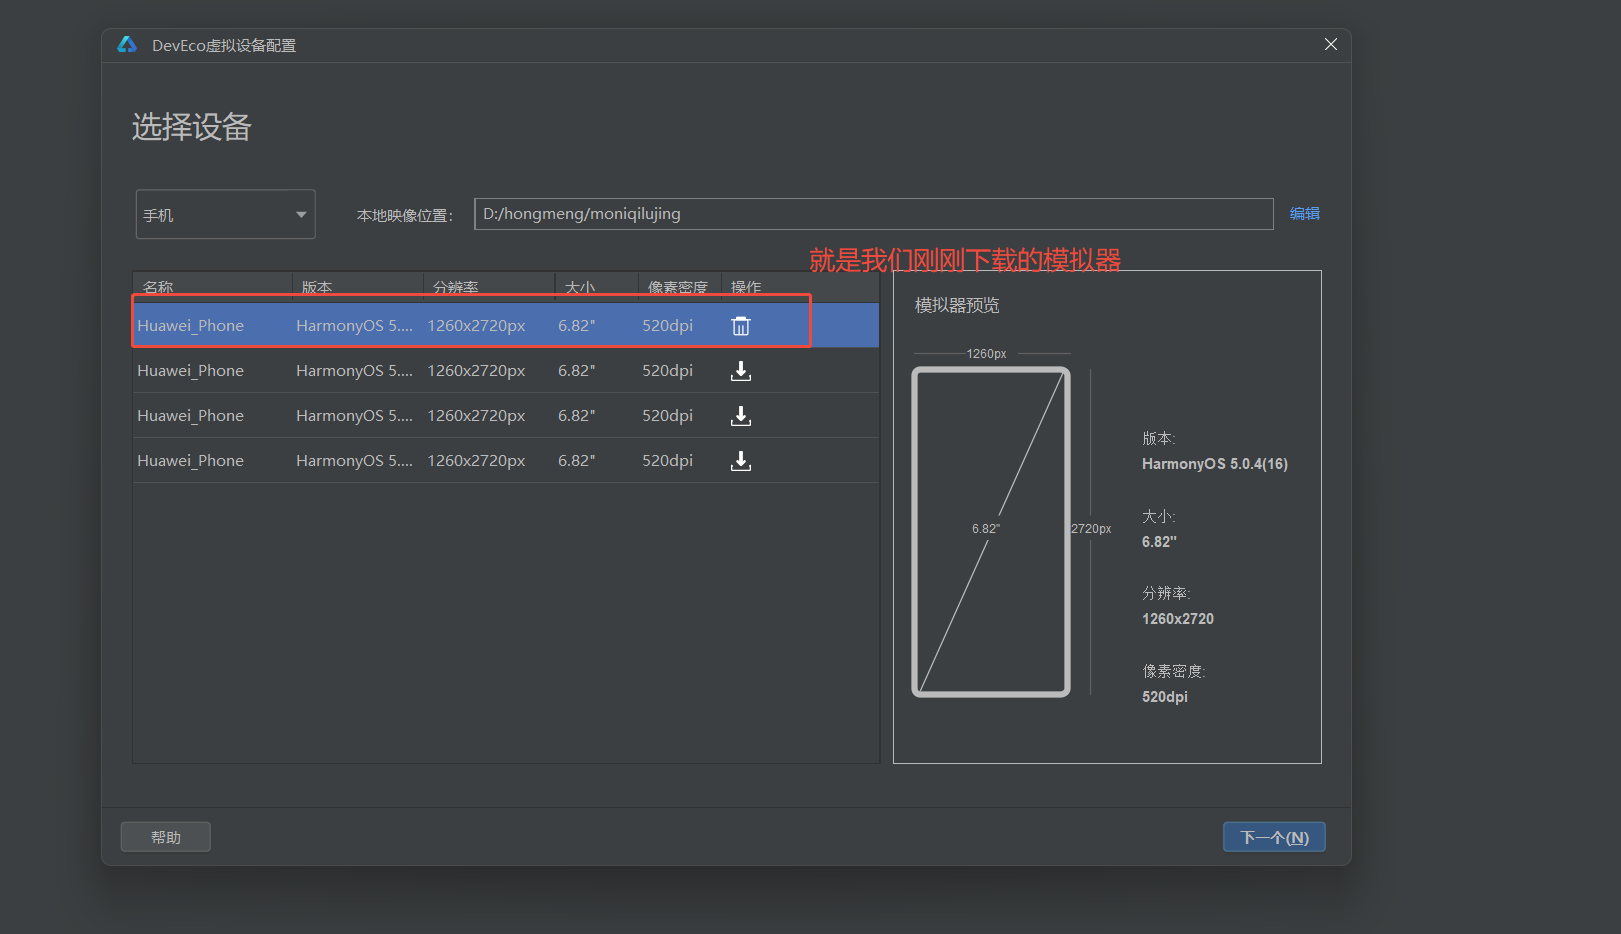Click Huawei_Phone name in the highlighted row
This screenshot has height=934, width=1621.
191,326
